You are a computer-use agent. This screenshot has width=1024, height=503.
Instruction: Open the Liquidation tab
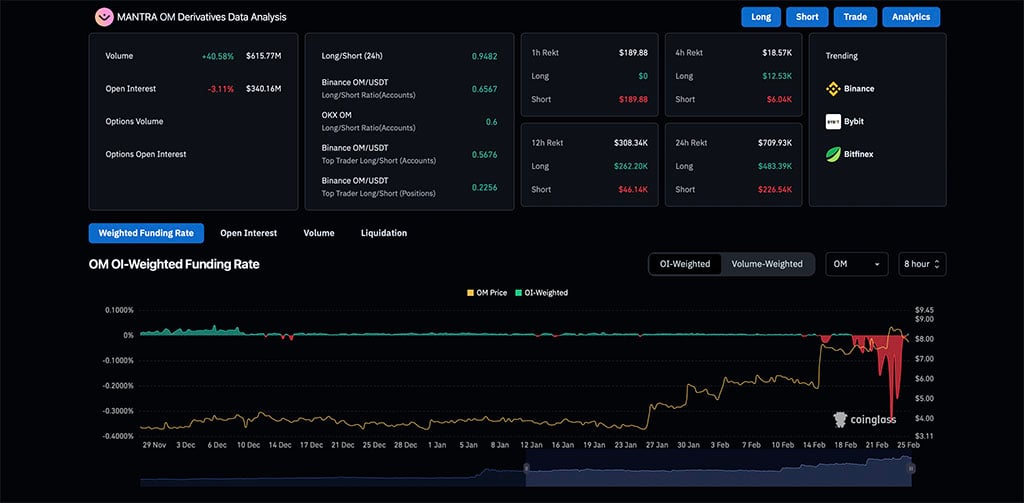[384, 233]
